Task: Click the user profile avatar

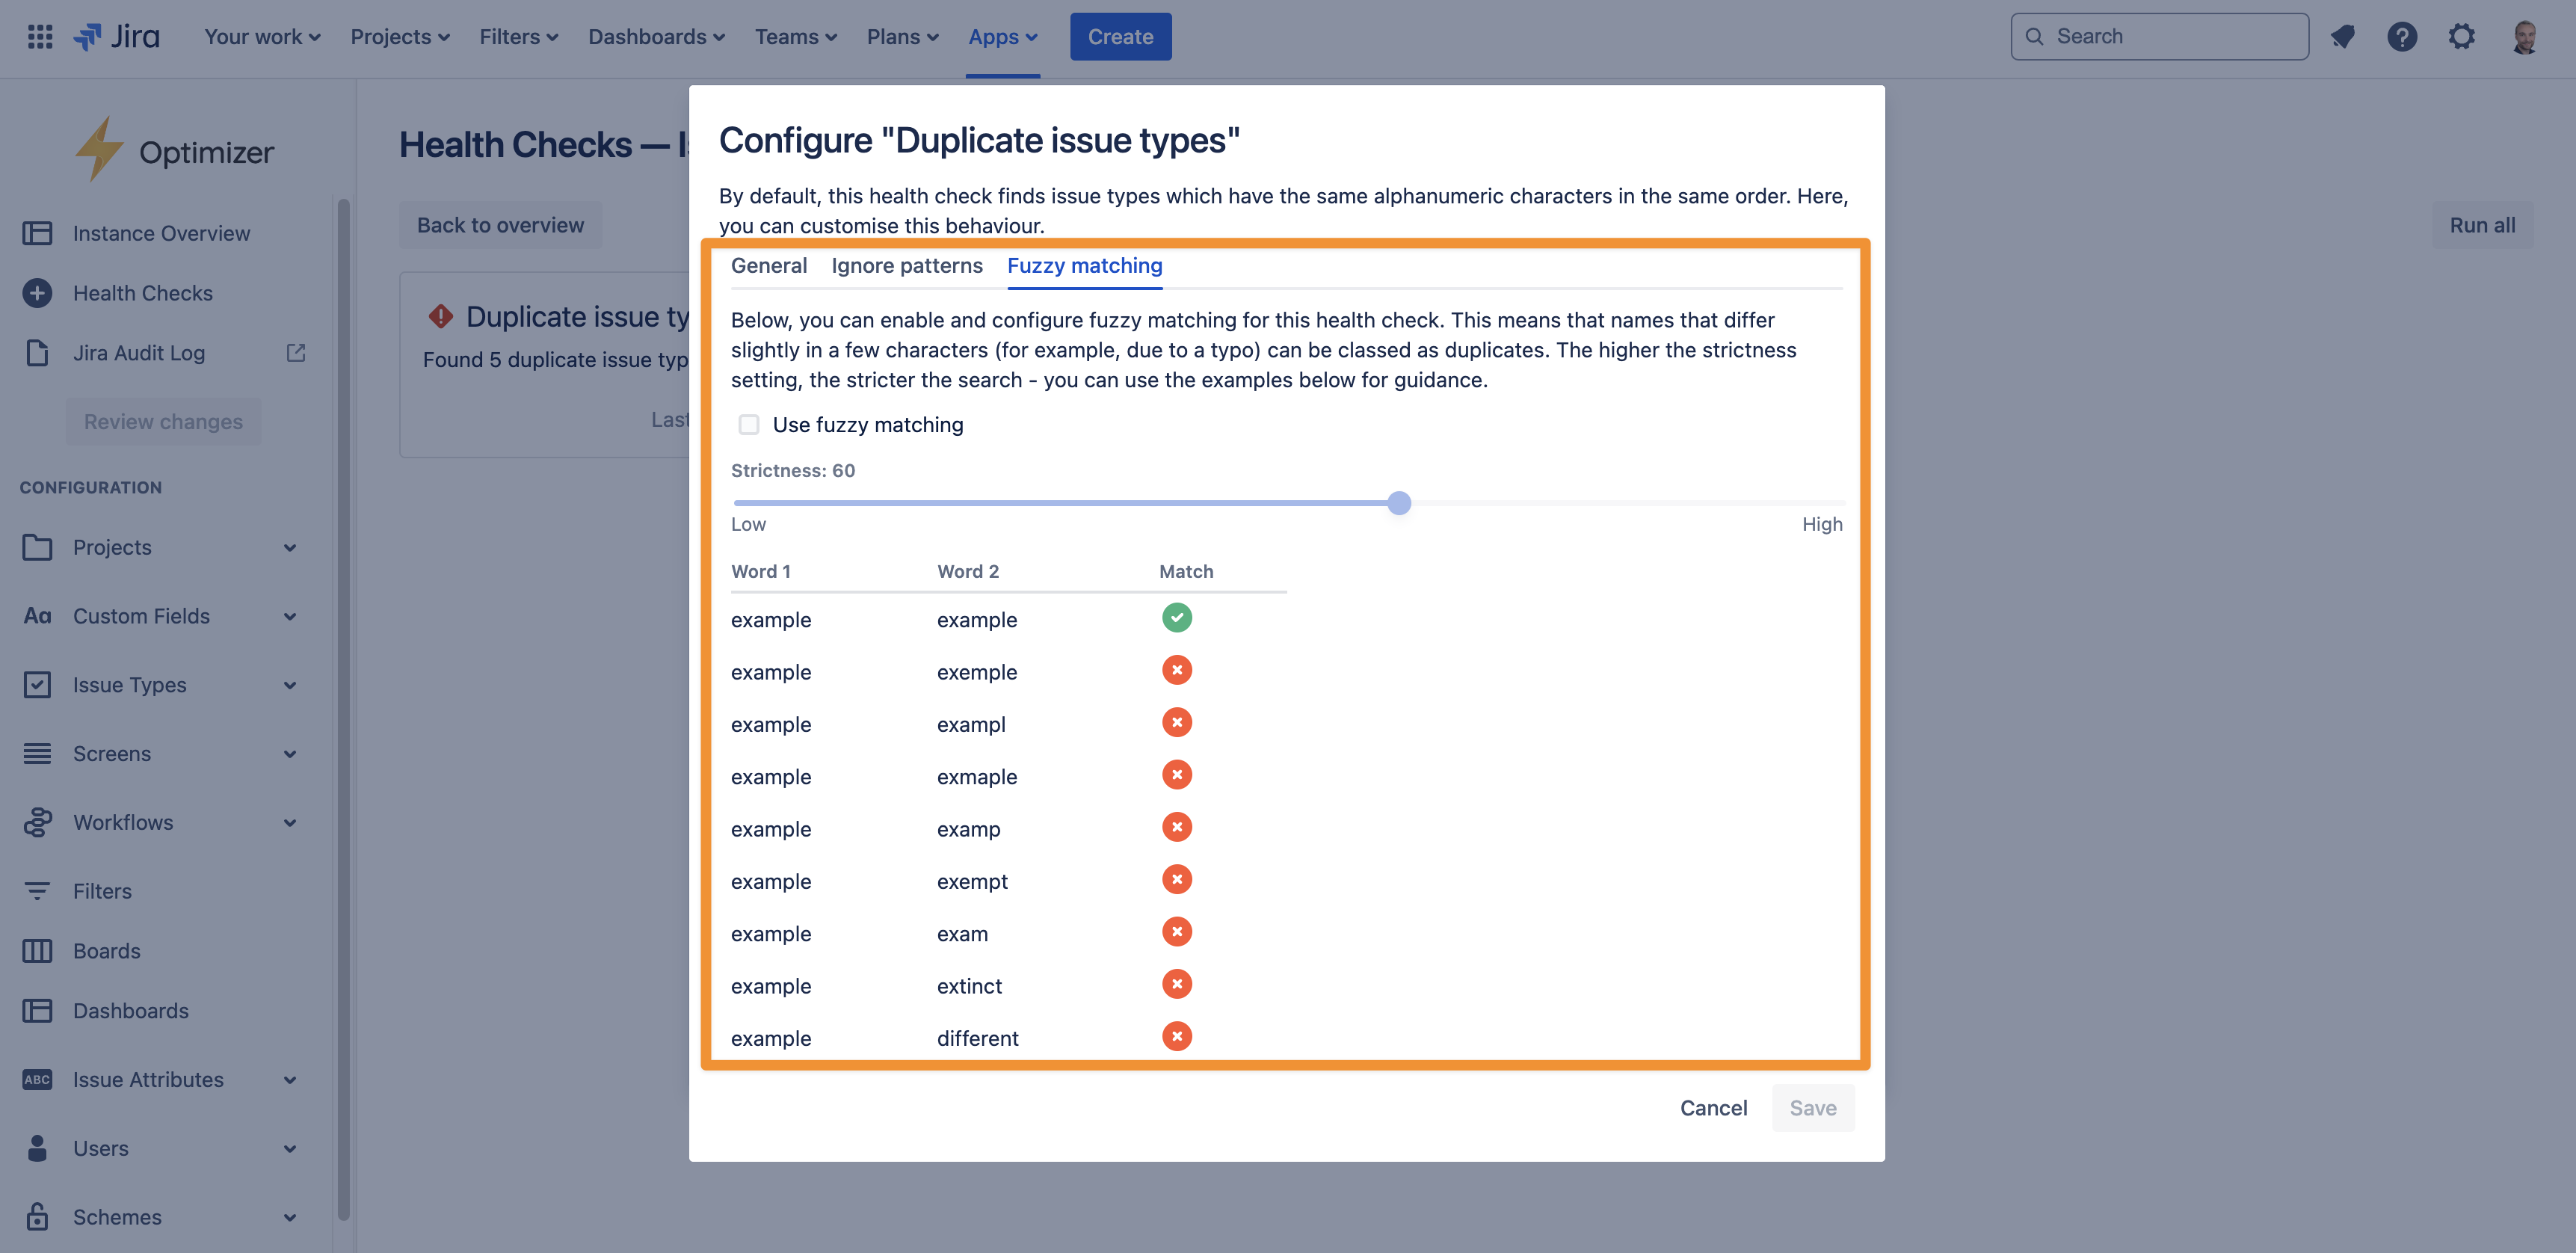Action: pyautogui.click(x=2524, y=37)
